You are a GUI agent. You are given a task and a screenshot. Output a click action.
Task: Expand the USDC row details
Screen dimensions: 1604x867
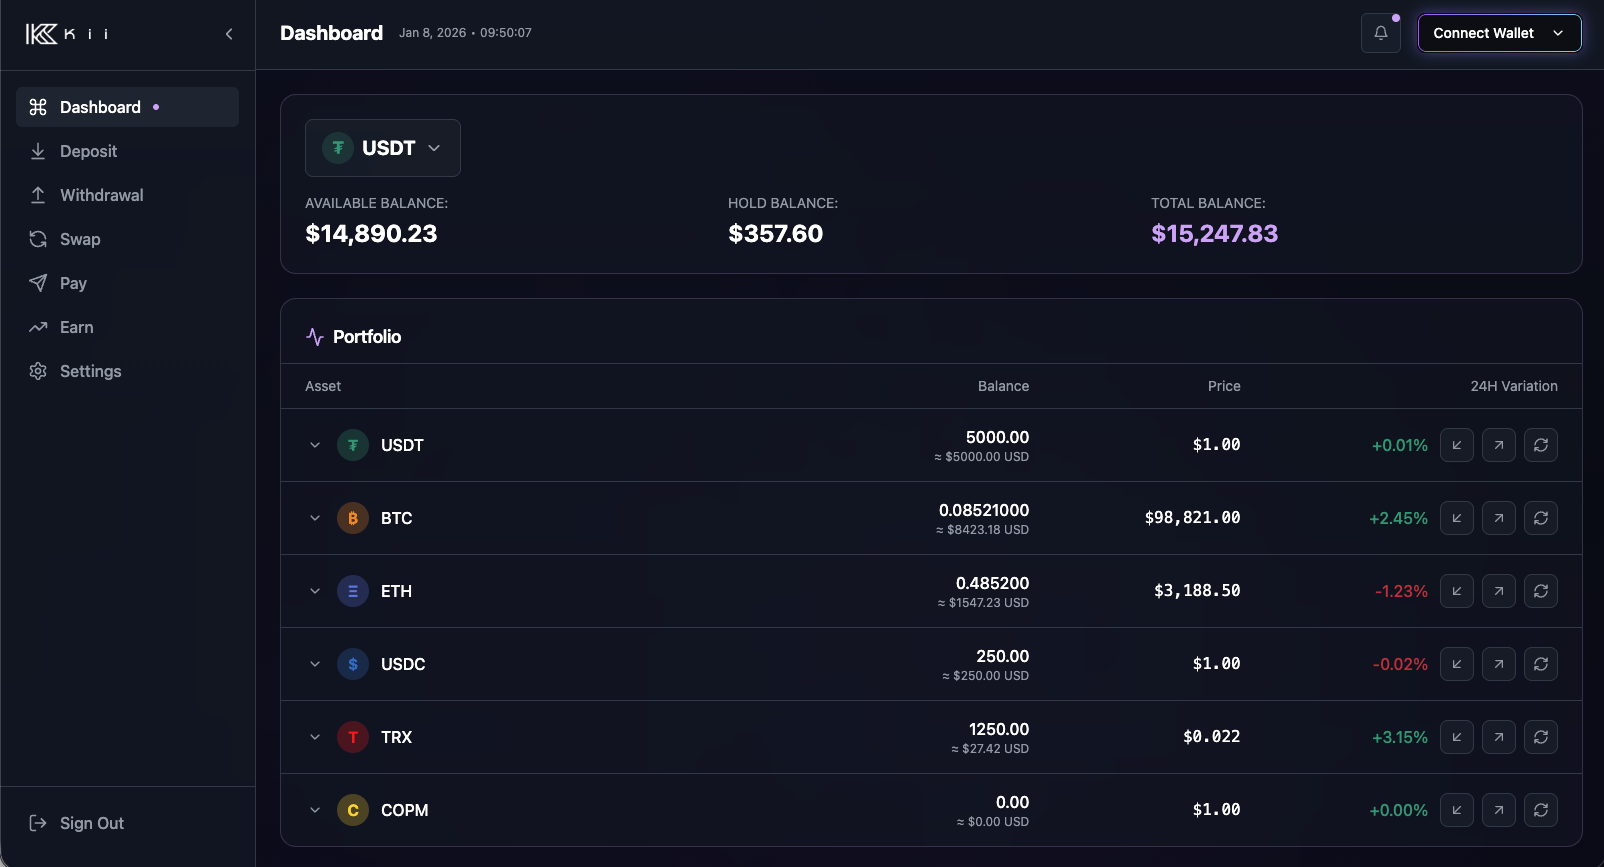pos(315,664)
